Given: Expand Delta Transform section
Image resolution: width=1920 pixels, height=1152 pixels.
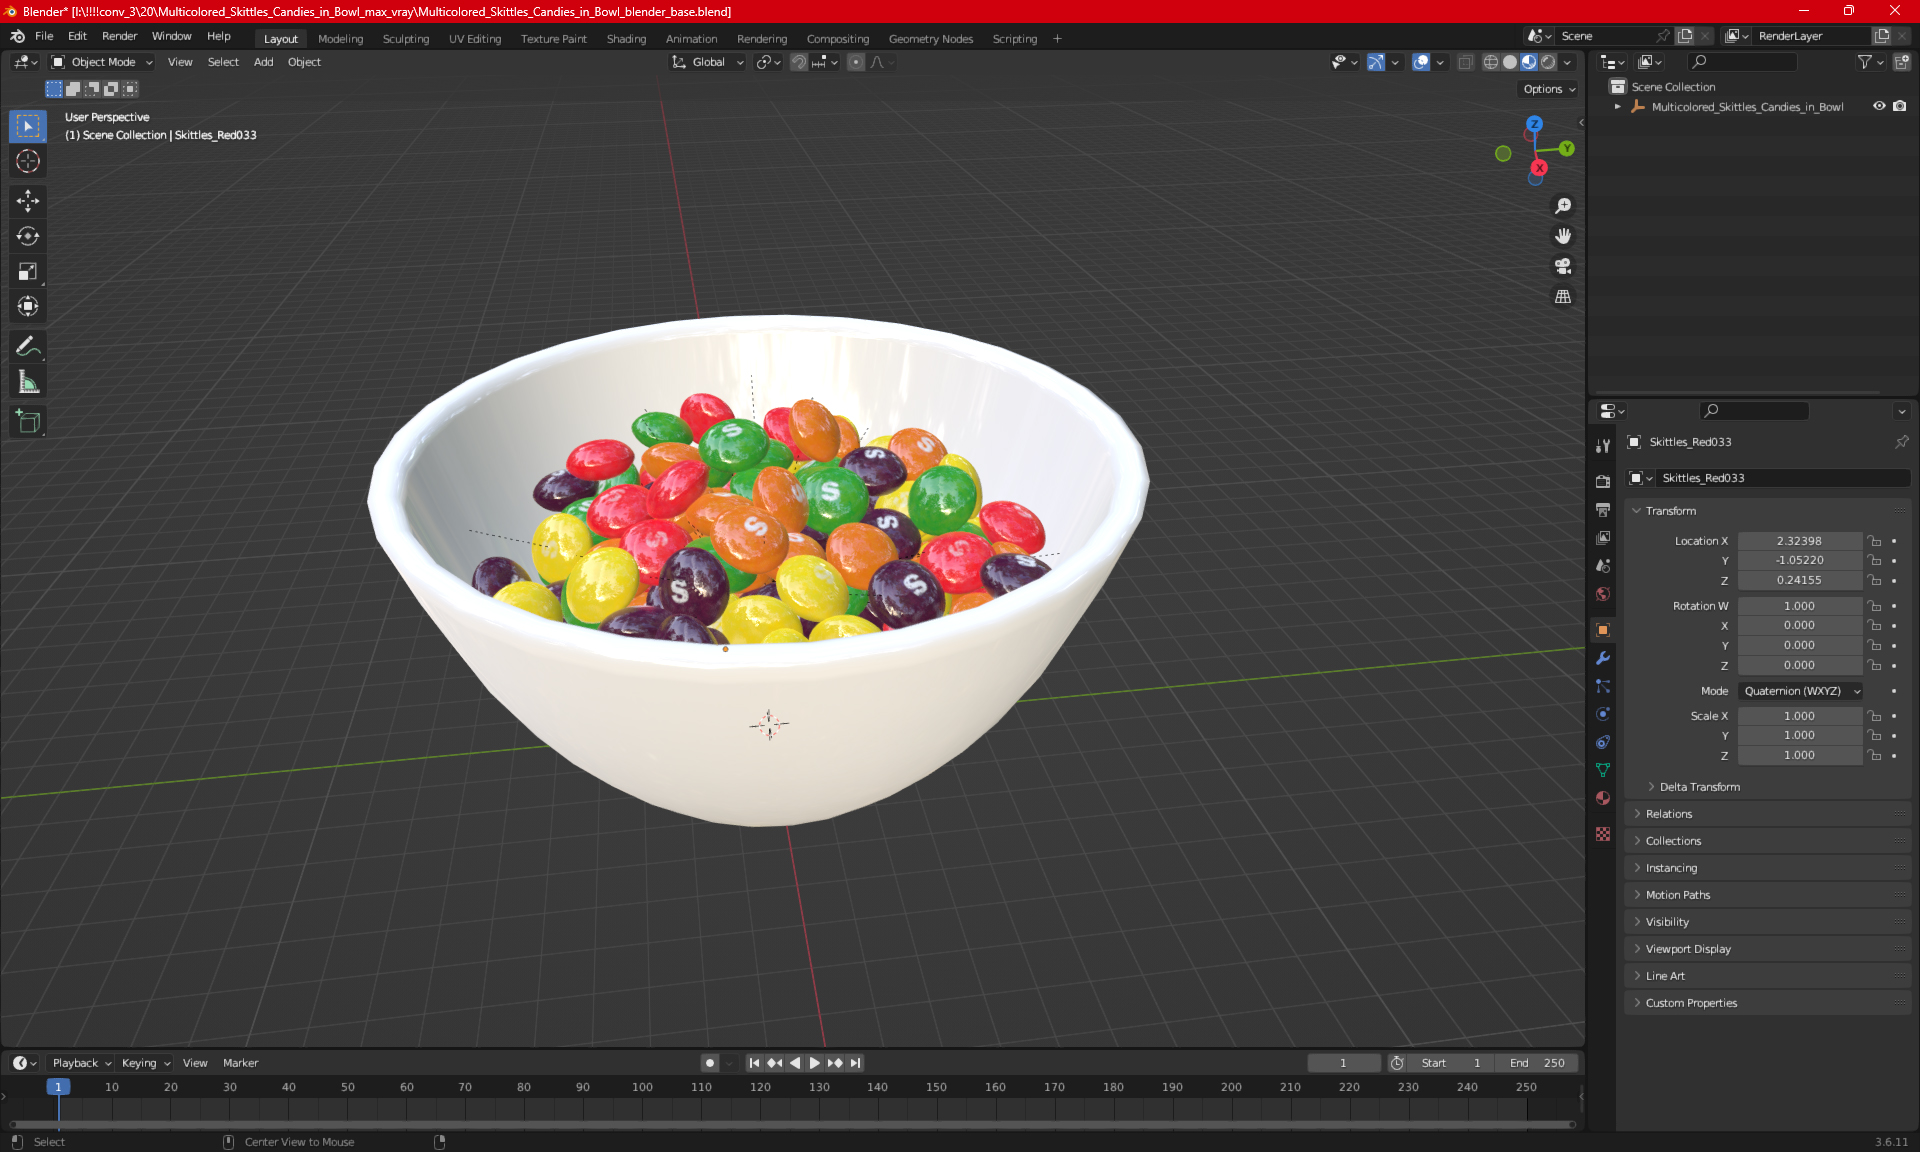Looking at the screenshot, I should tap(1700, 787).
